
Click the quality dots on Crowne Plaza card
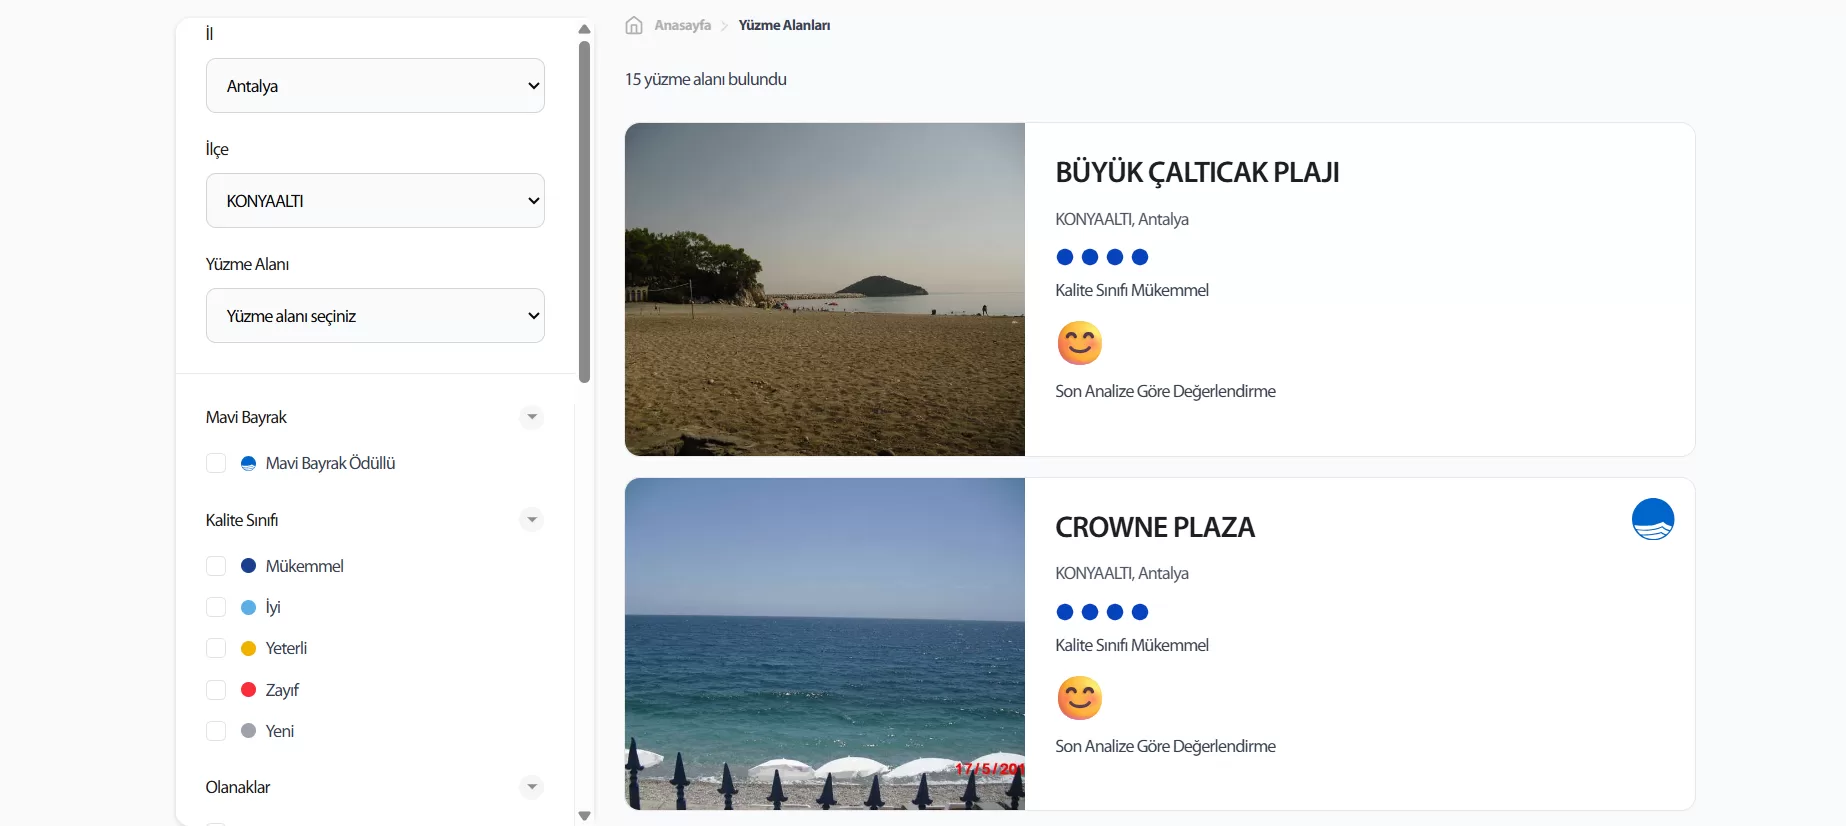click(1102, 612)
